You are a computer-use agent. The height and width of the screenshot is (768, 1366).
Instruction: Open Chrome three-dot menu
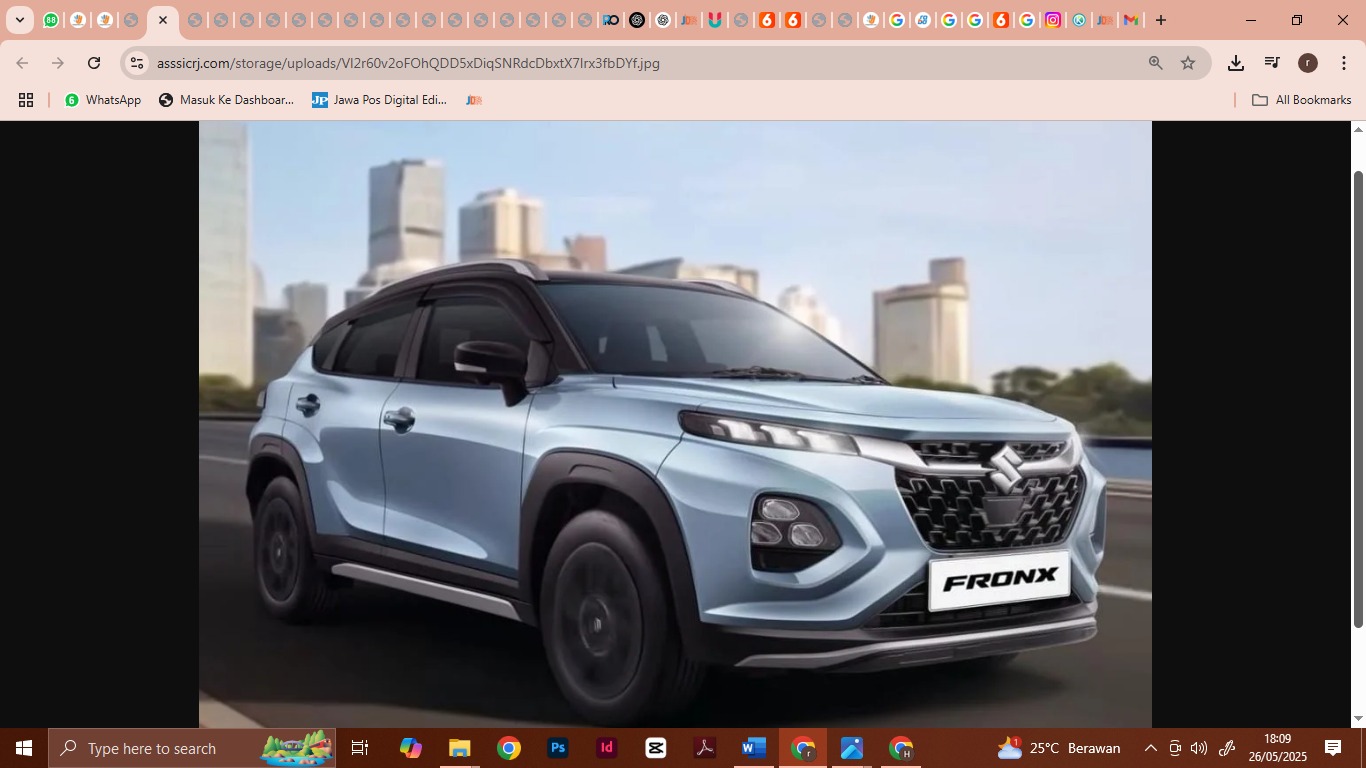coord(1344,63)
